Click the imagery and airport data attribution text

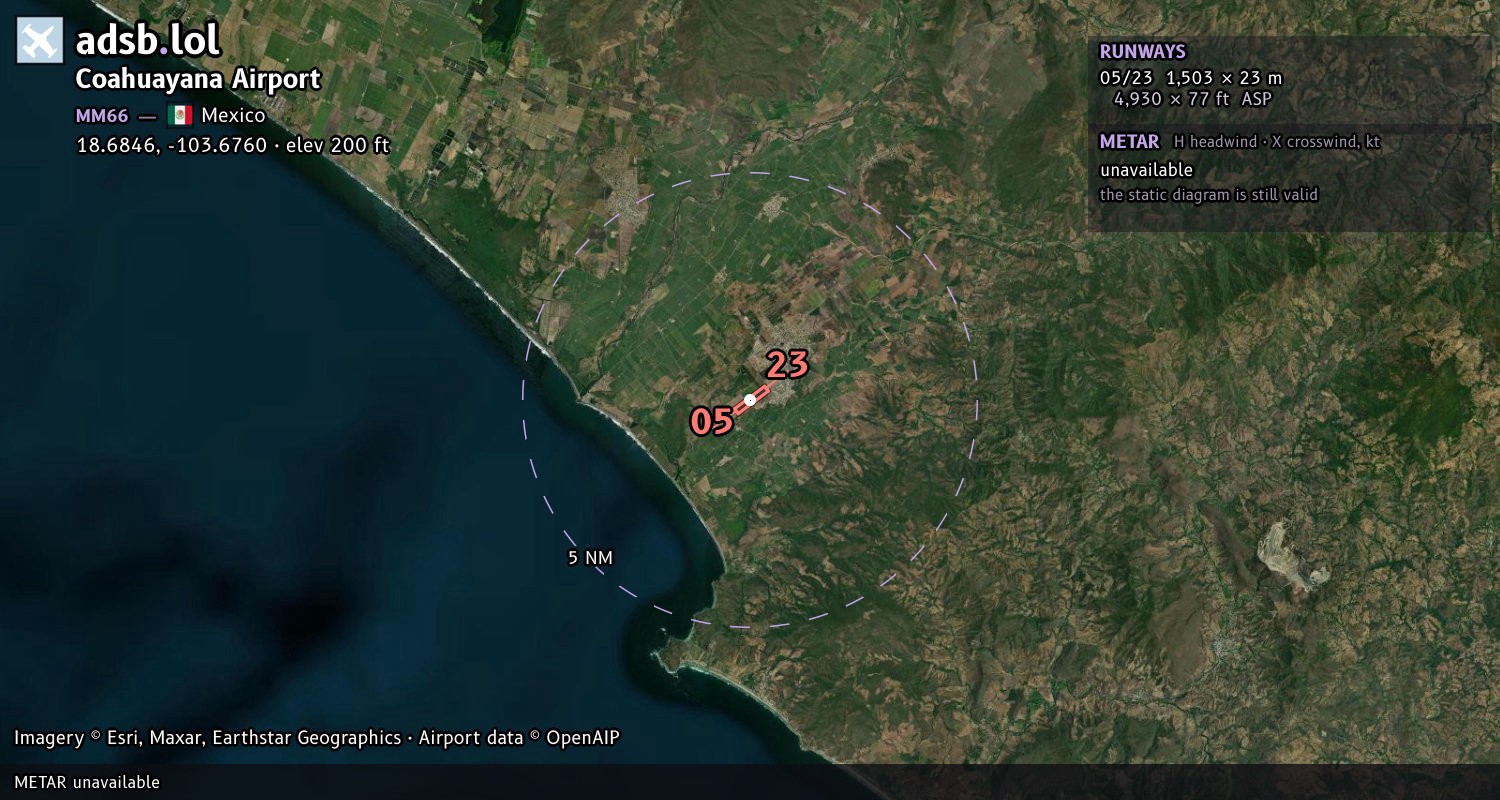[317, 738]
